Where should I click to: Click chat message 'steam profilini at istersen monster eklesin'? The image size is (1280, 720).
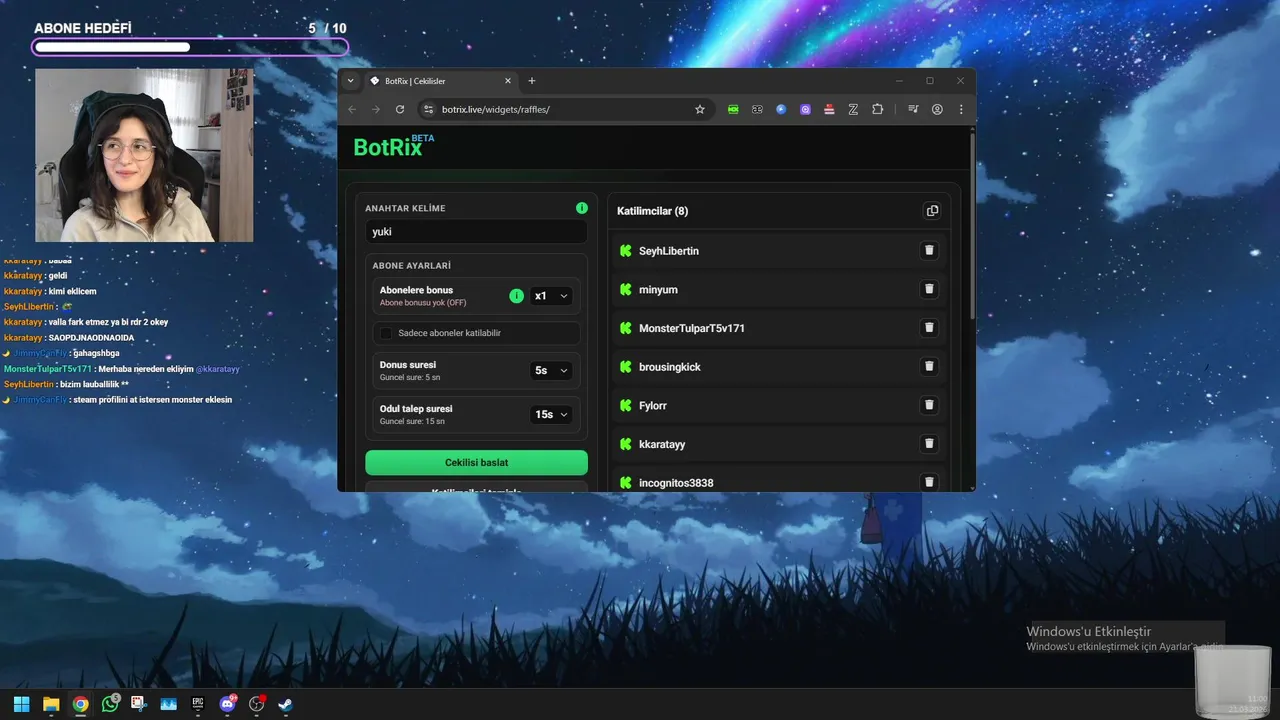(151, 400)
